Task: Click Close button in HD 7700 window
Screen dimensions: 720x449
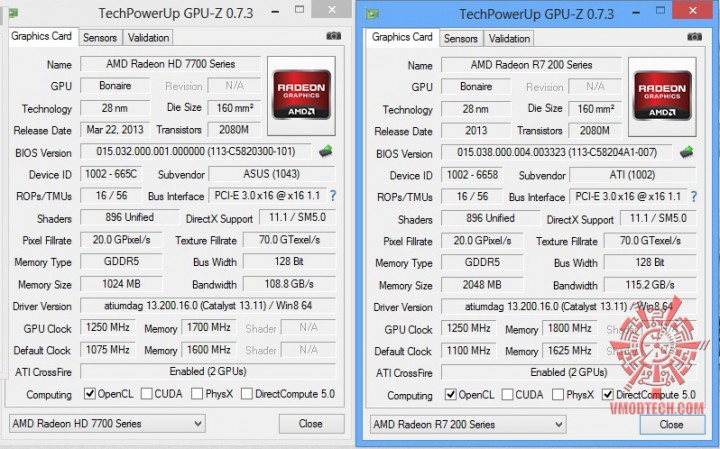Action: click(311, 423)
